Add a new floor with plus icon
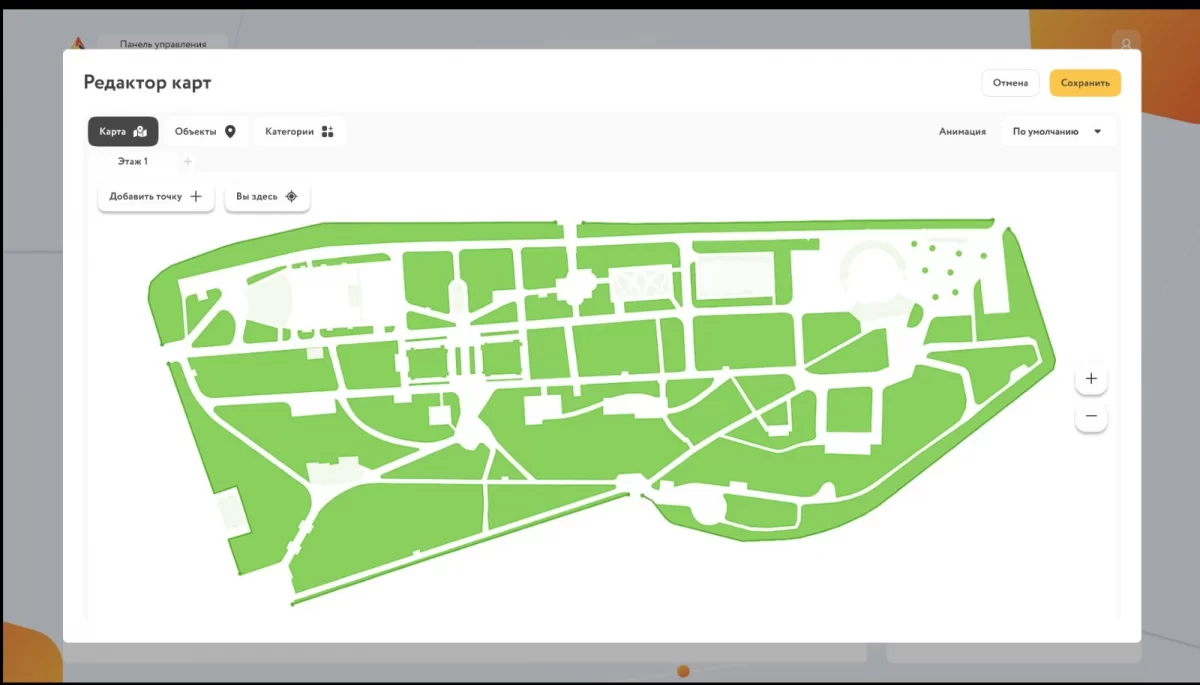The image size is (1200, 685). coord(187,162)
